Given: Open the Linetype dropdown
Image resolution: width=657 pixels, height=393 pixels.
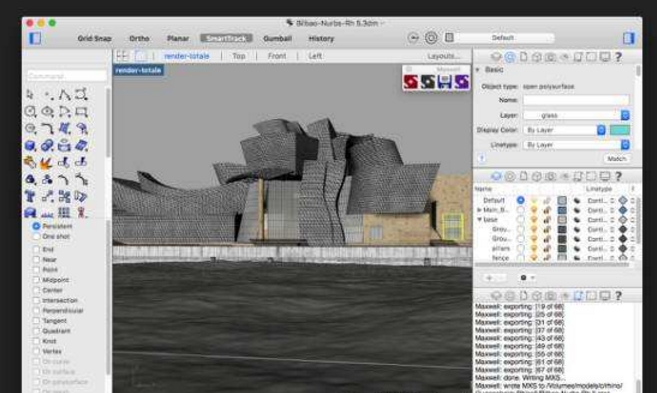Looking at the screenshot, I should pyautogui.click(x=576, y=145).
